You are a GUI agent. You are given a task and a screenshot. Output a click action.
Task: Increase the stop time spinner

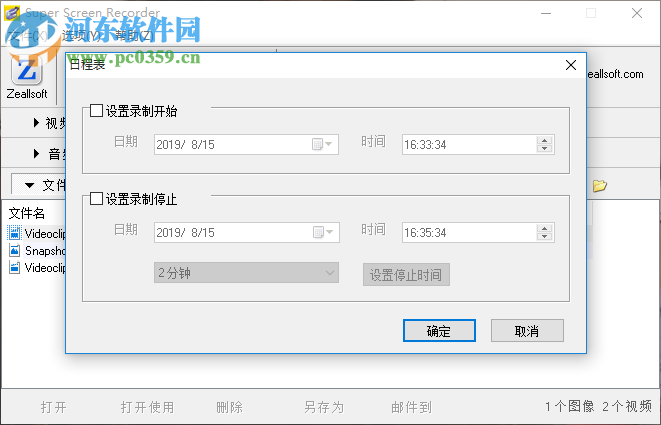click(545, 229)
